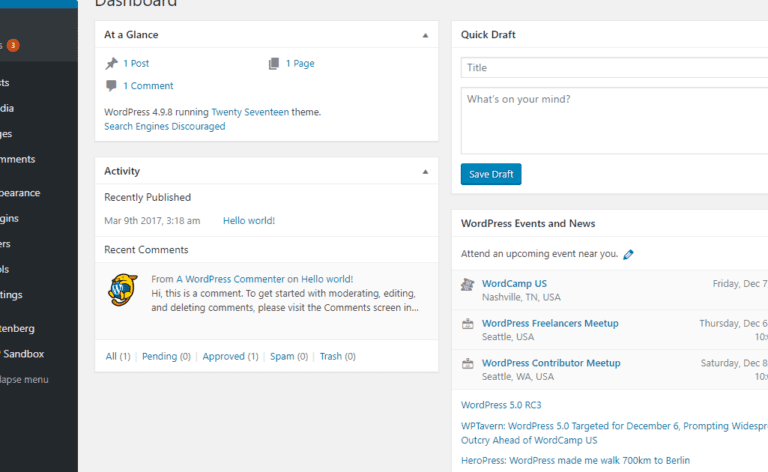768x472 pixels.
Task: Click the sidebar update count badge
Action: 13,45
